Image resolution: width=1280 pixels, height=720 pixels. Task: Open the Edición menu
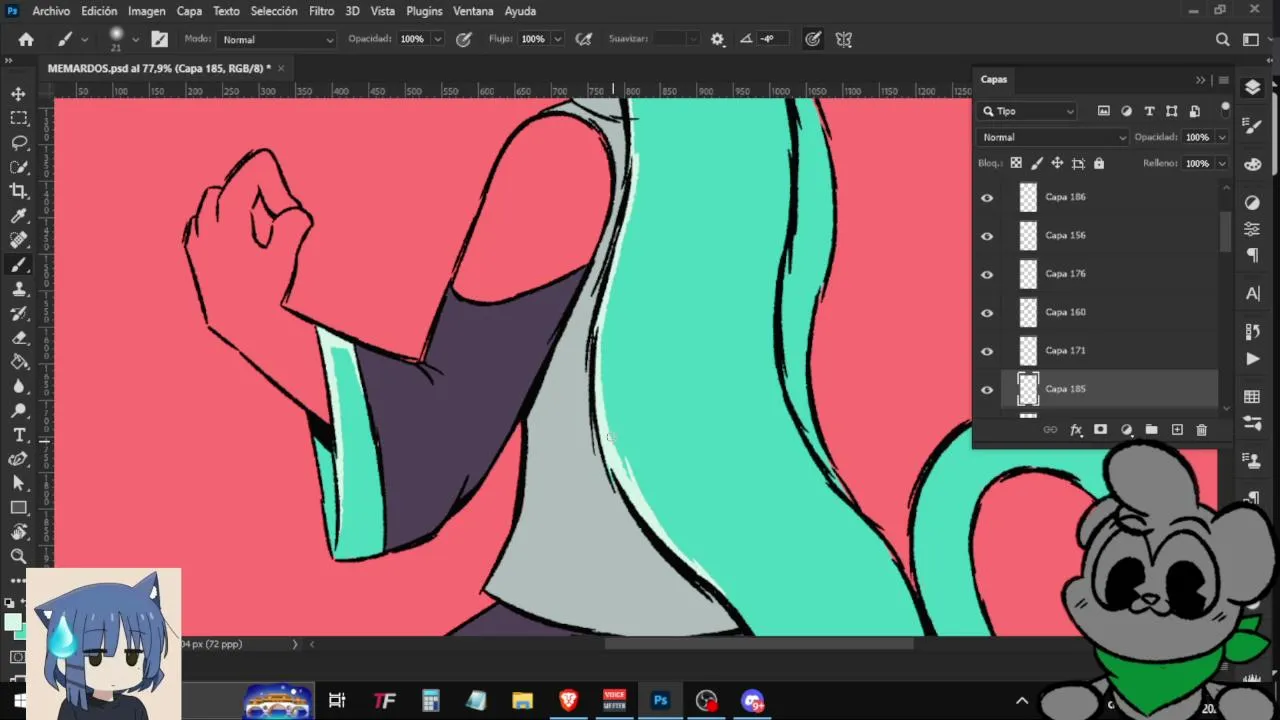click(x=99, y=11)
